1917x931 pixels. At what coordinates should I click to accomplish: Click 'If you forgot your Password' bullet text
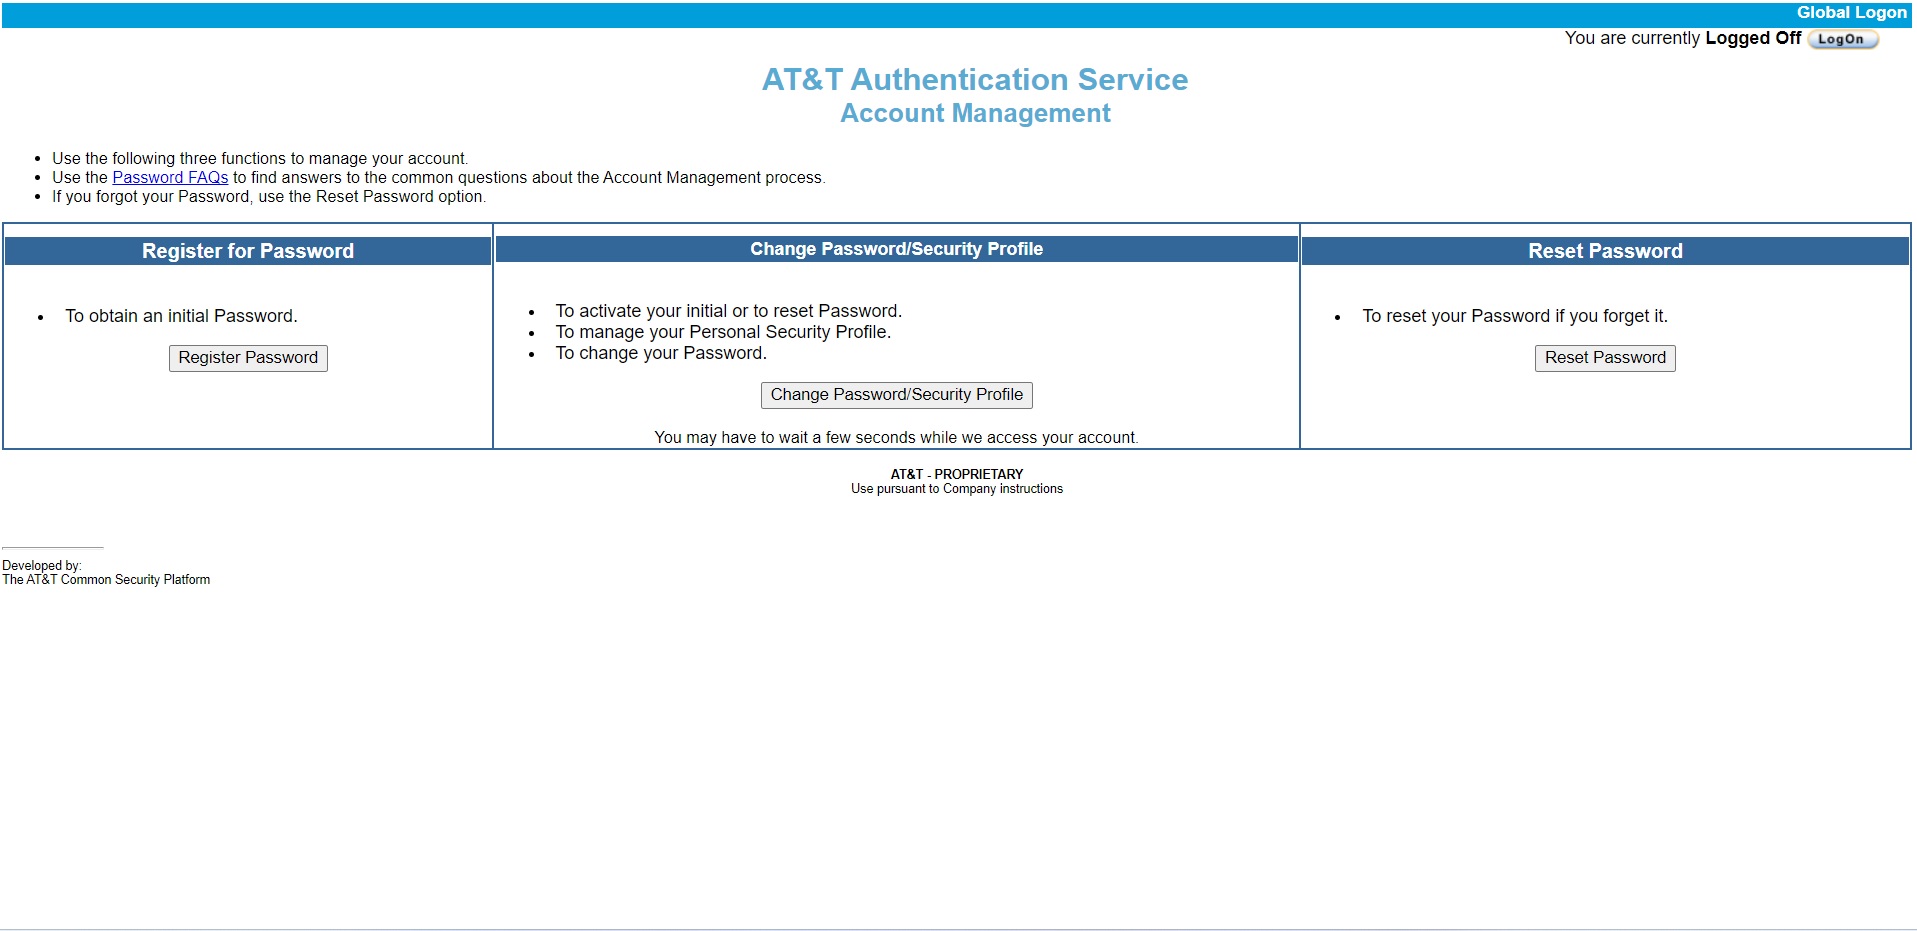269,196
